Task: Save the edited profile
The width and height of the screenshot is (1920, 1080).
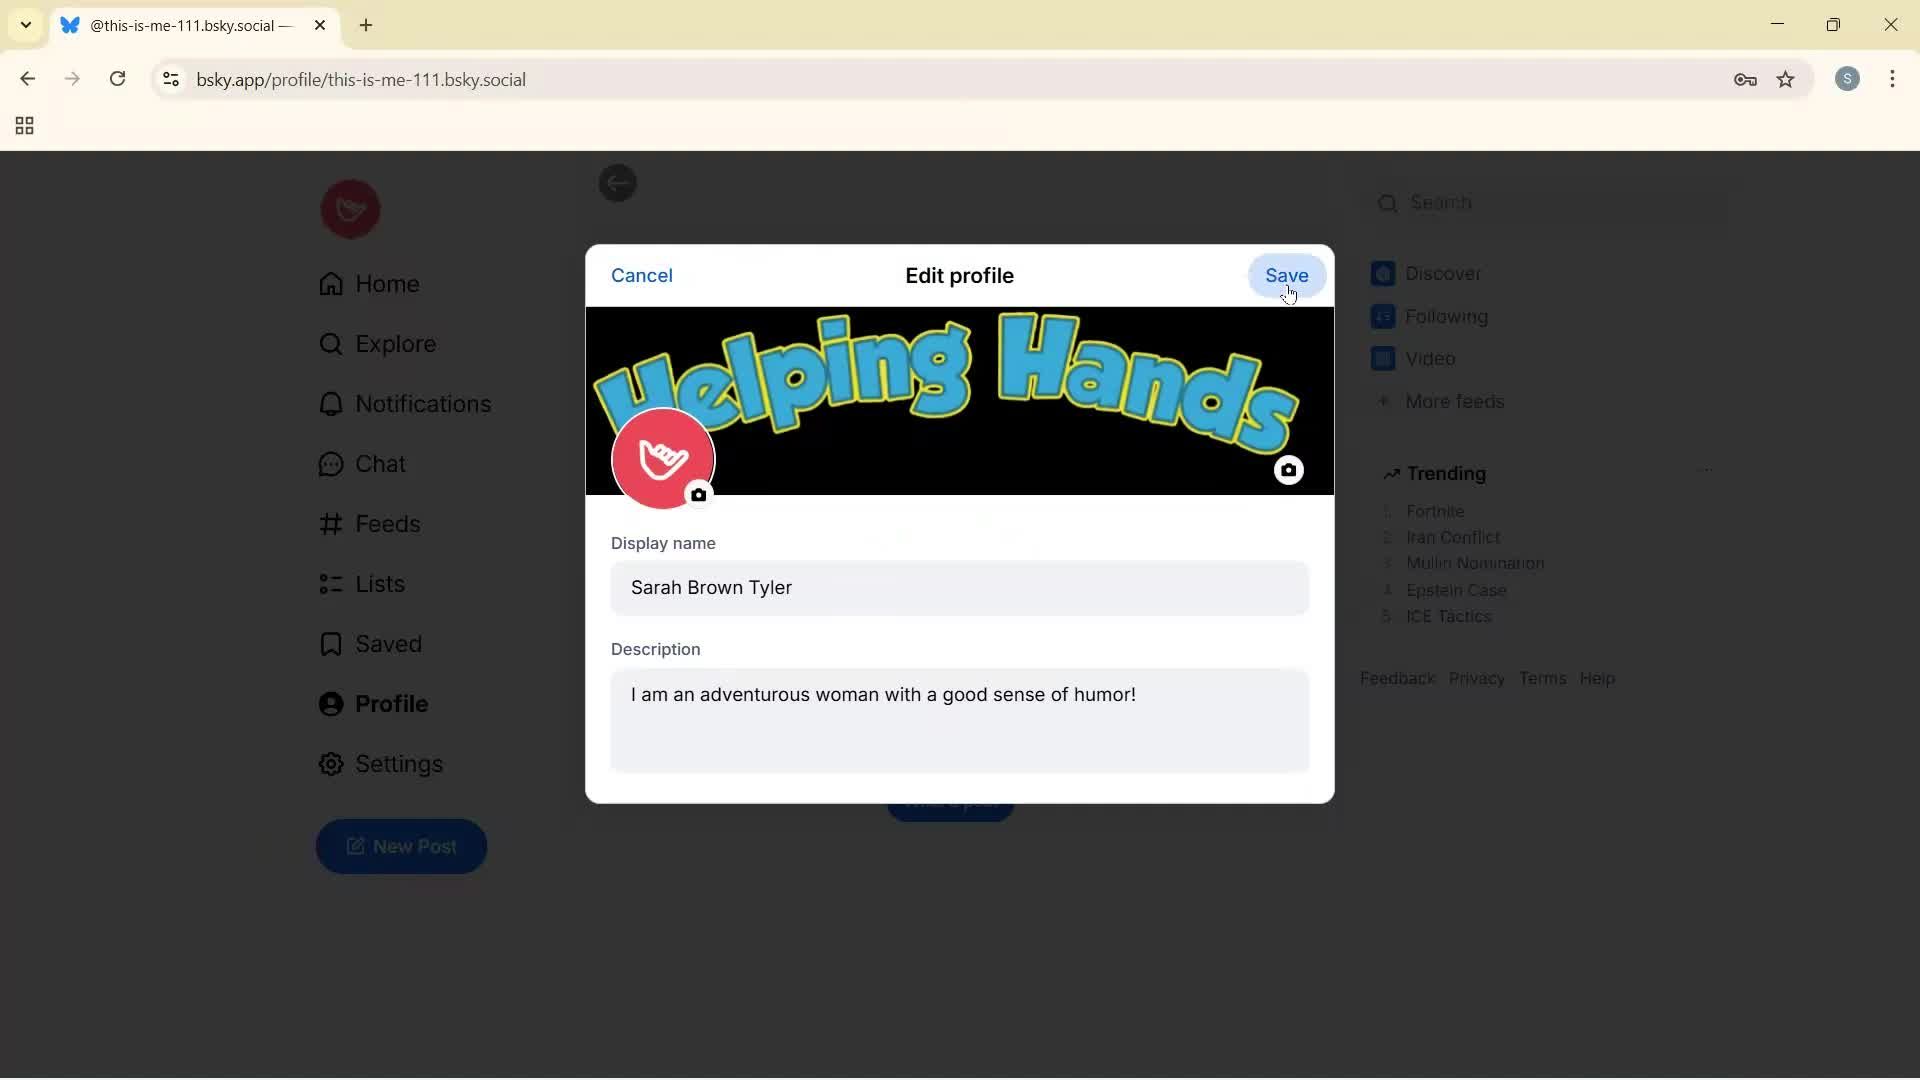Action: 1286,275
